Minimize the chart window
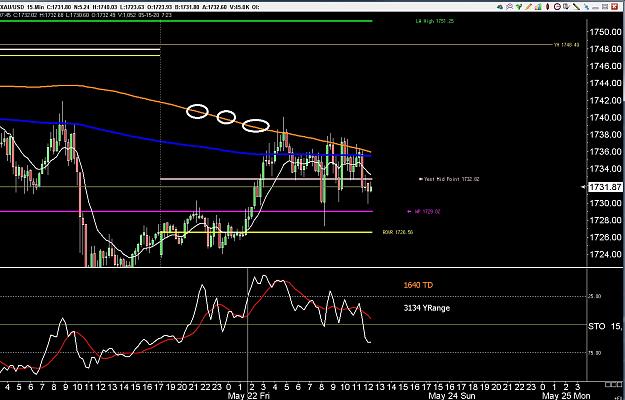Viewport: 625px width, 400px height. [x=595, y=8]
